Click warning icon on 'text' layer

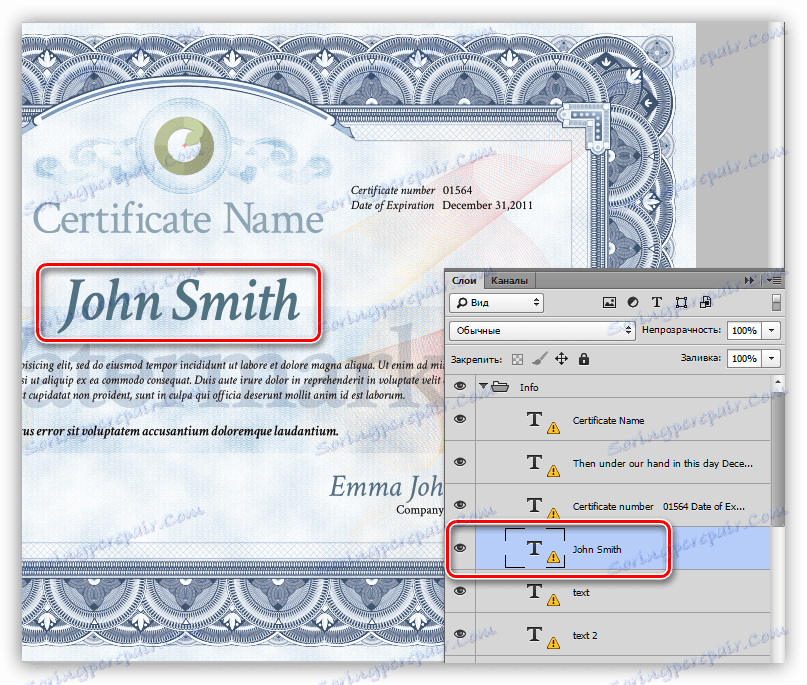point(553,600)
